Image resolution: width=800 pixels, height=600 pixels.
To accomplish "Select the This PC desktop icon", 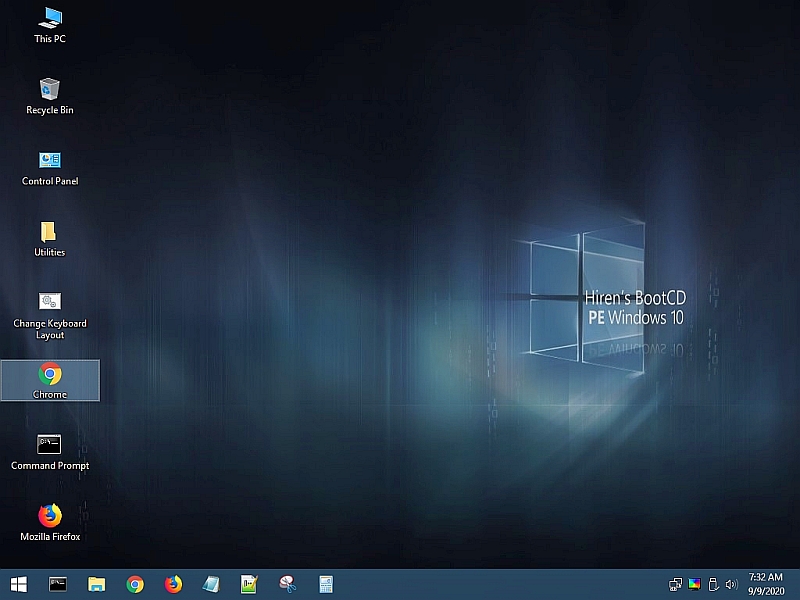I will pos(50,25).
